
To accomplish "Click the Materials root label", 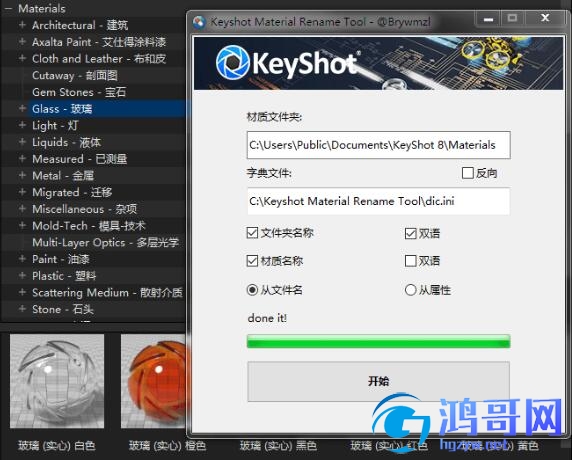I will 42,8.
